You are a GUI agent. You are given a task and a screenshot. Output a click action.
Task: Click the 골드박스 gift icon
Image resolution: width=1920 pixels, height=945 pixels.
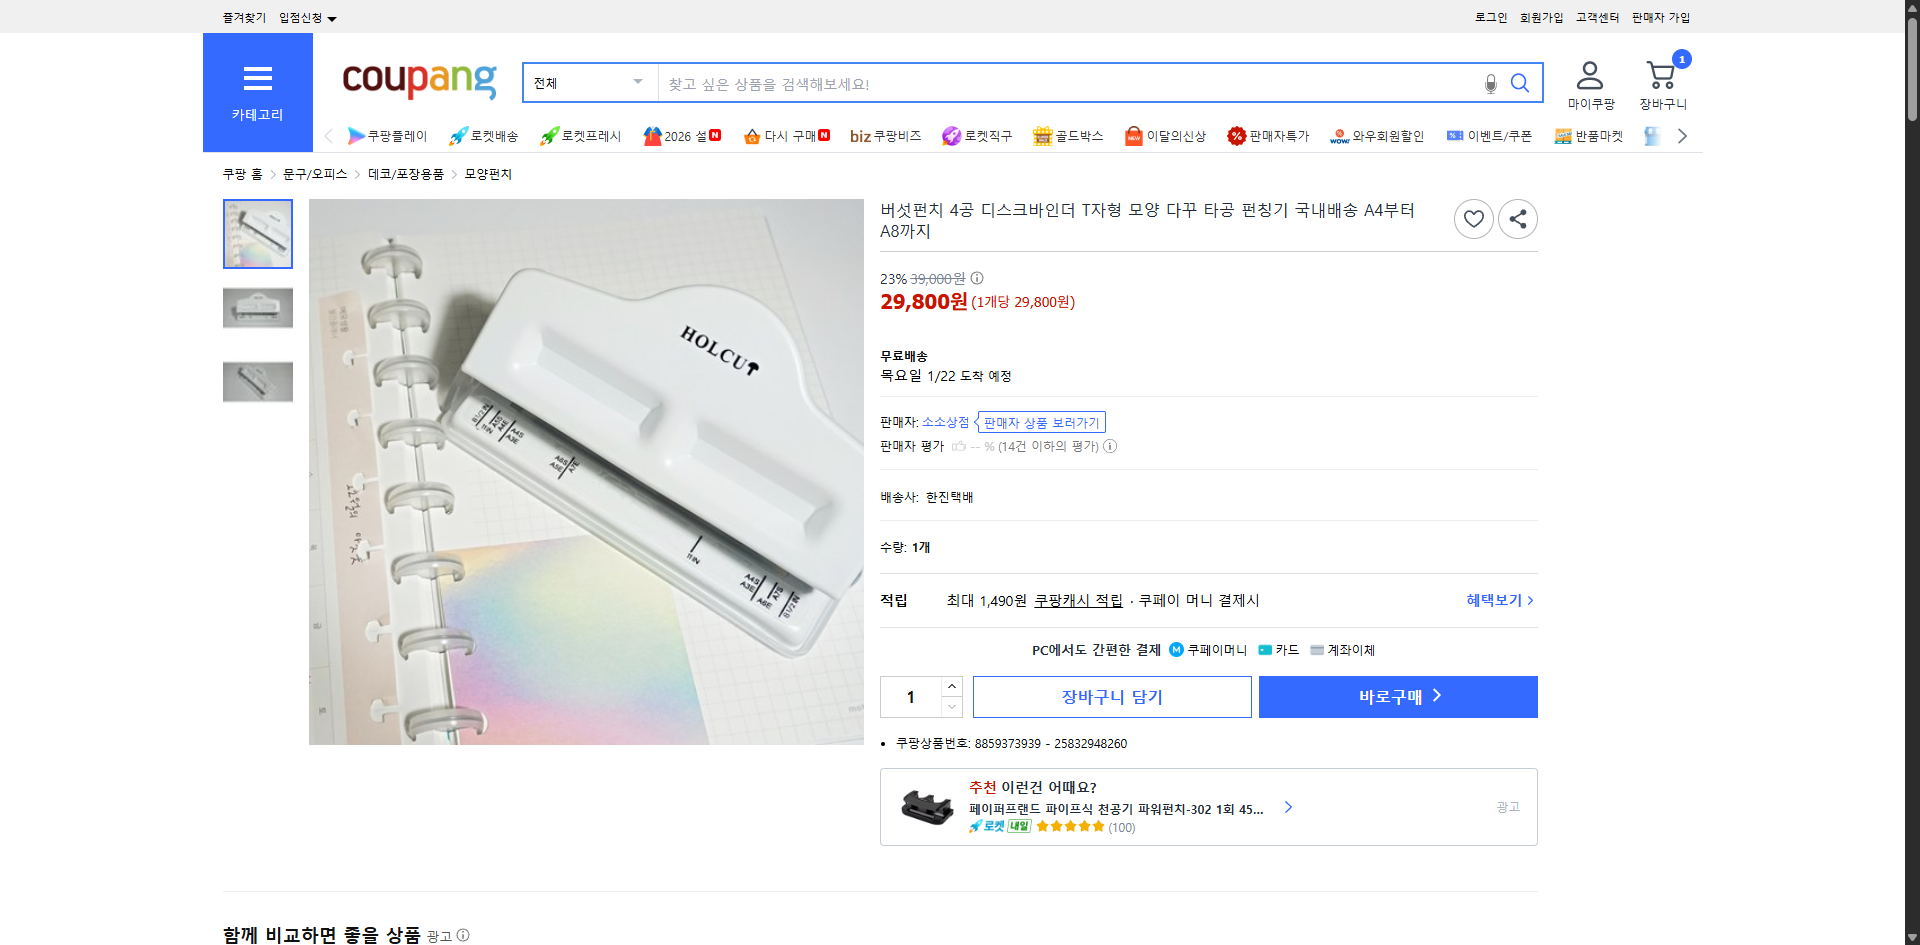(1042, 136)
